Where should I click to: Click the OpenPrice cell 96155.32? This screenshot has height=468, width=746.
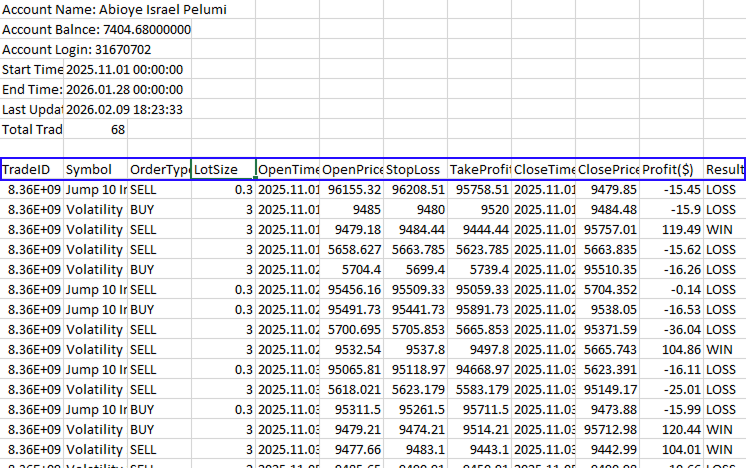coord(351,189)
